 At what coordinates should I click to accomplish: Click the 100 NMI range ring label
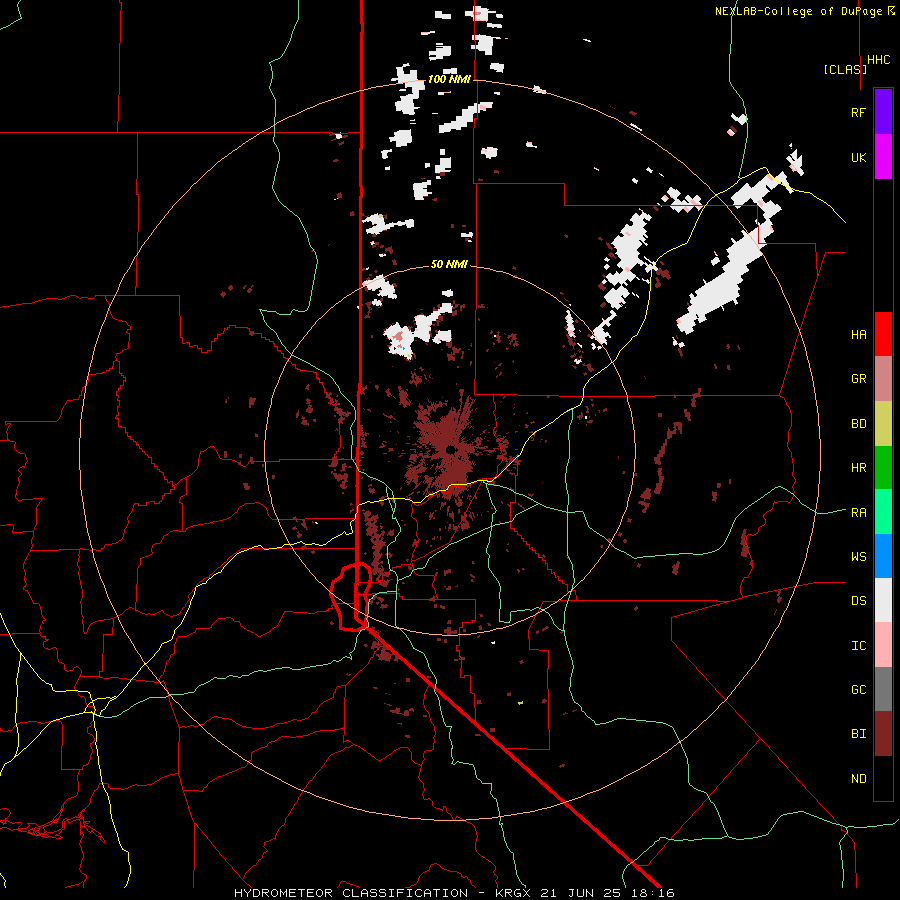pos(449,79)
